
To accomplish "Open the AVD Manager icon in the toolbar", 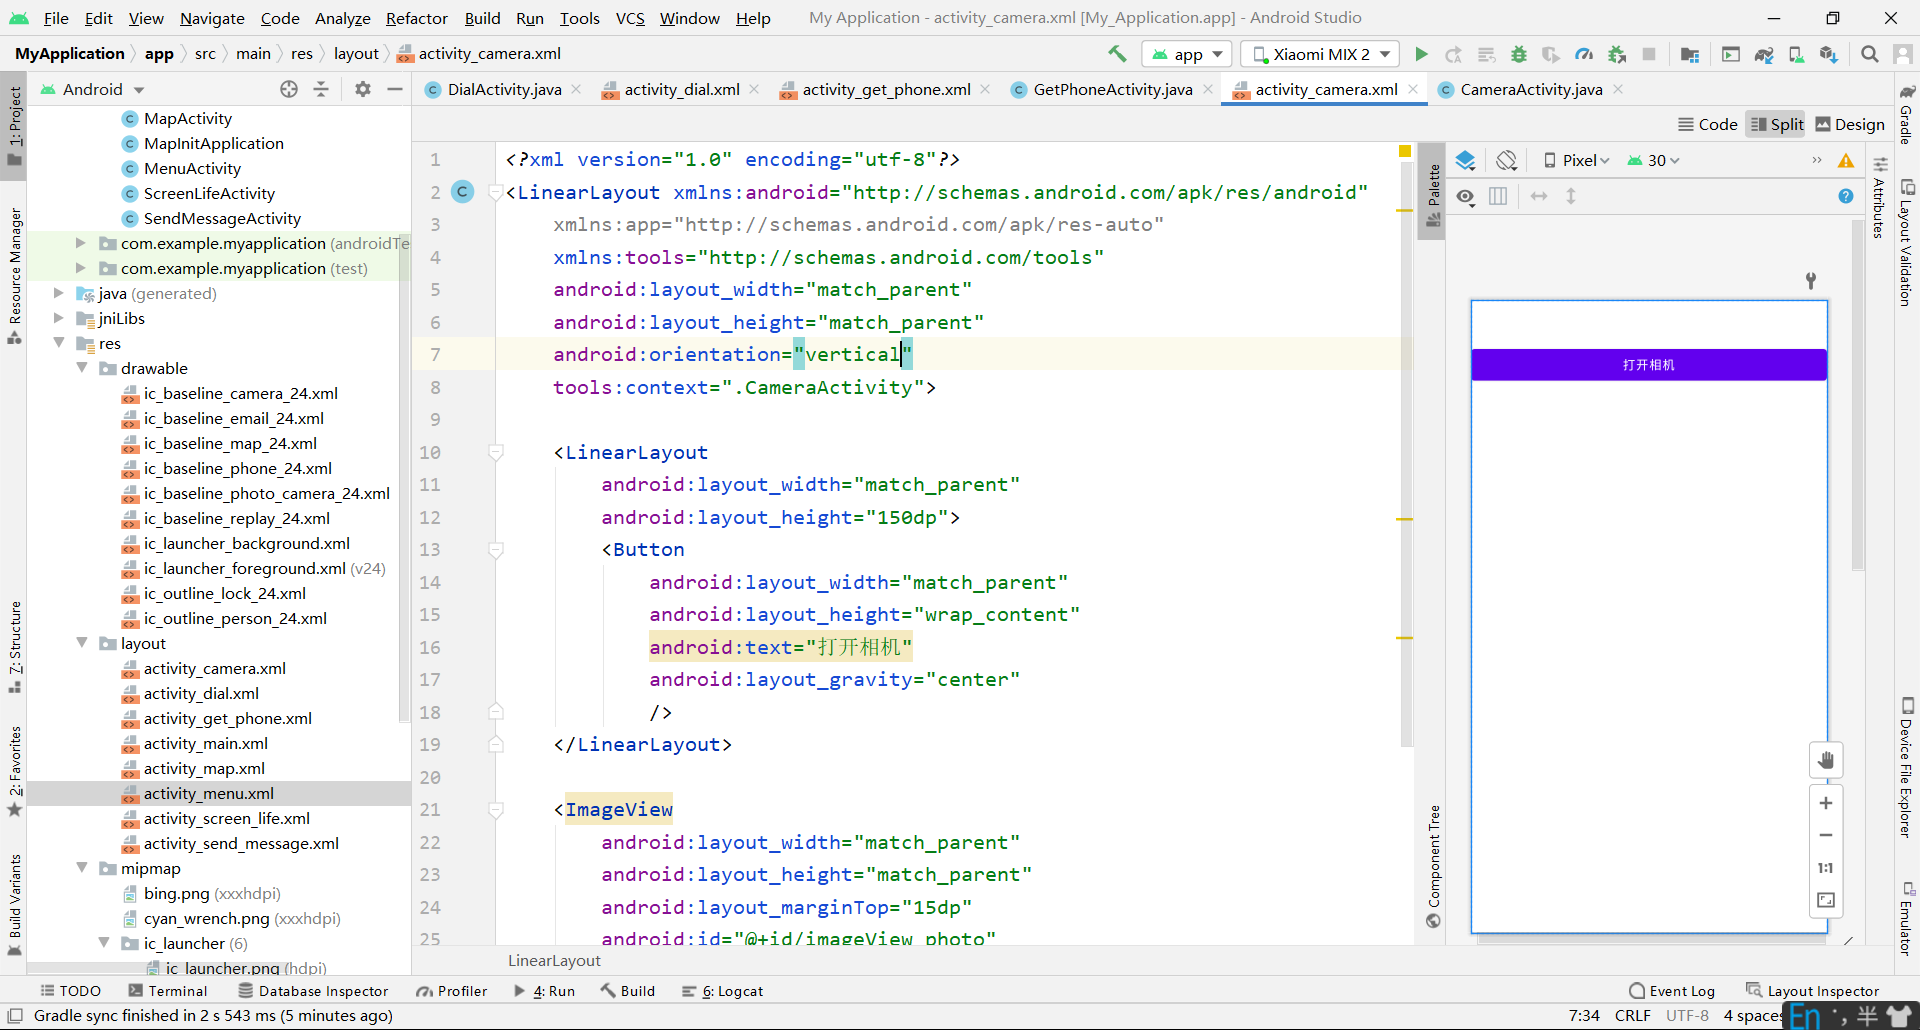I will coord(1797,54).
